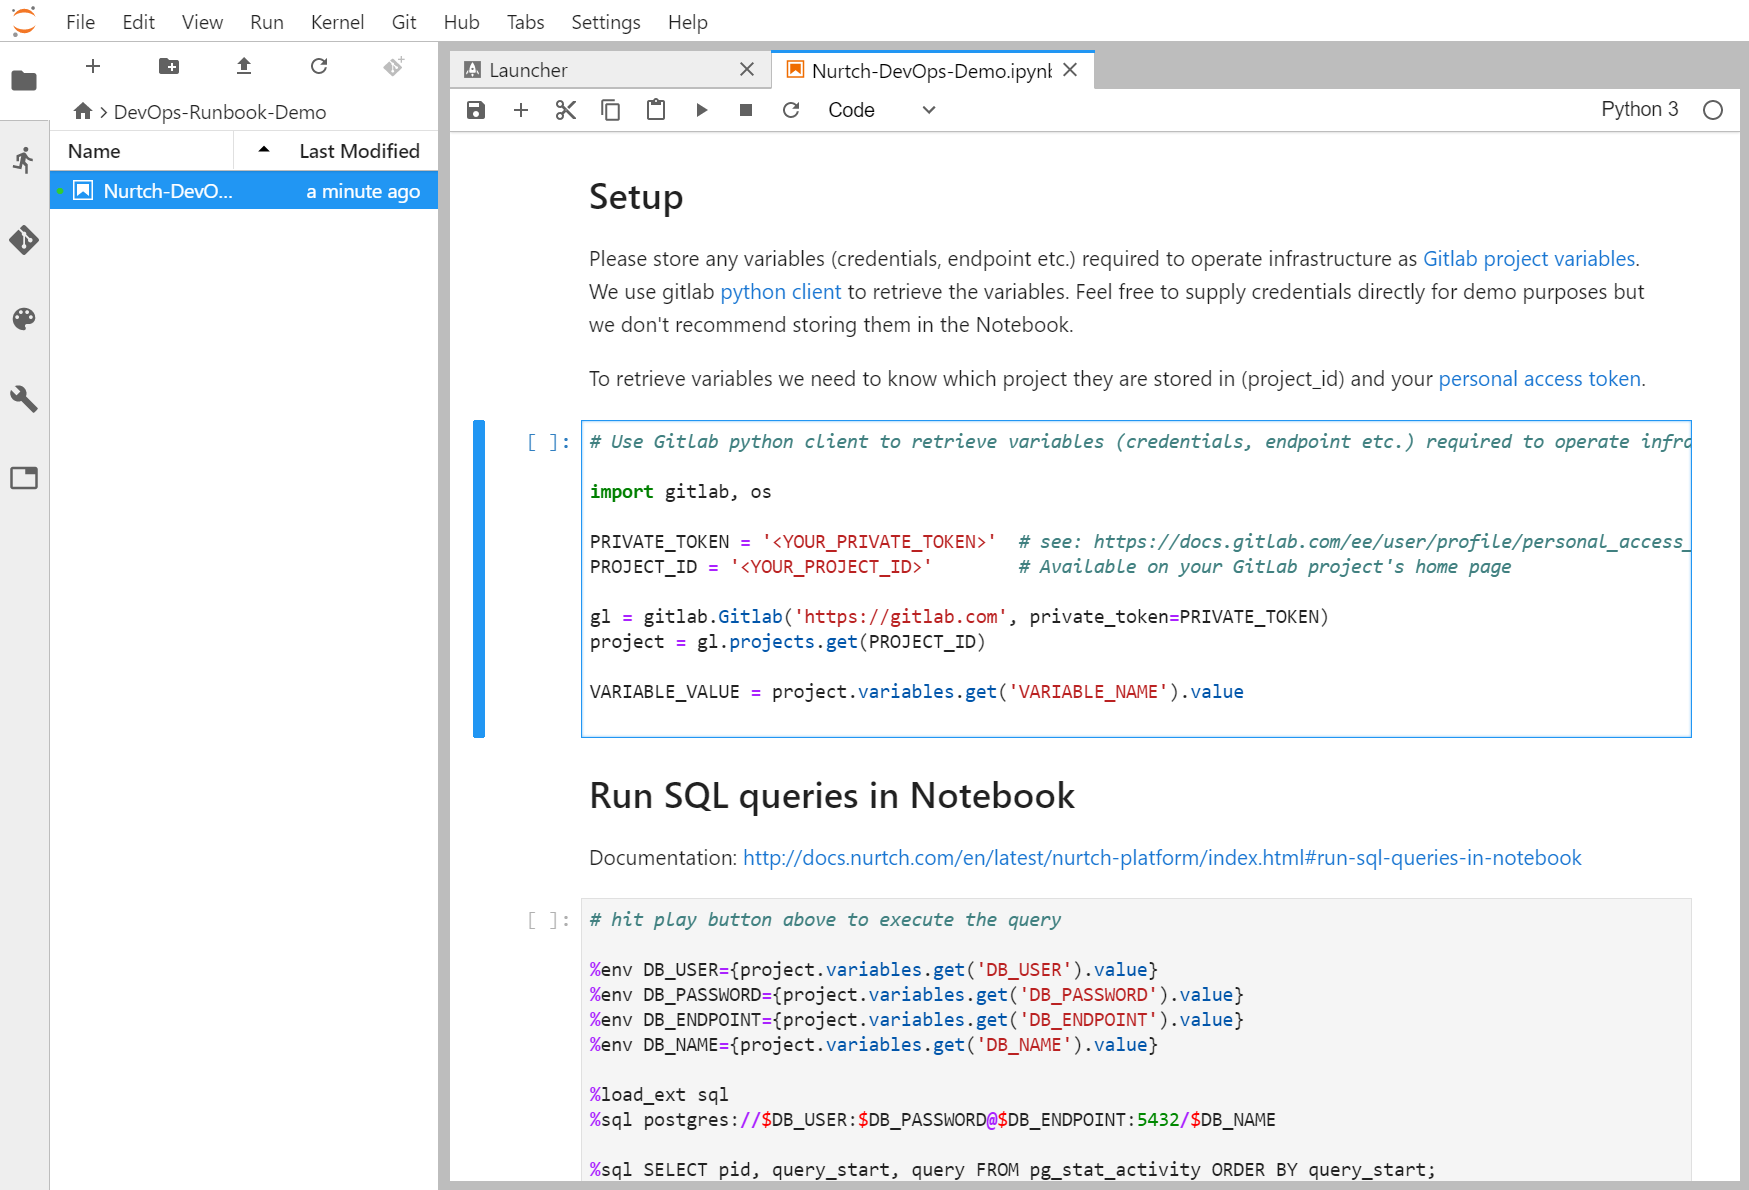Open the Git menu
The width and height of the screenshot is (1749, 1190).
[x=404, y=22]
